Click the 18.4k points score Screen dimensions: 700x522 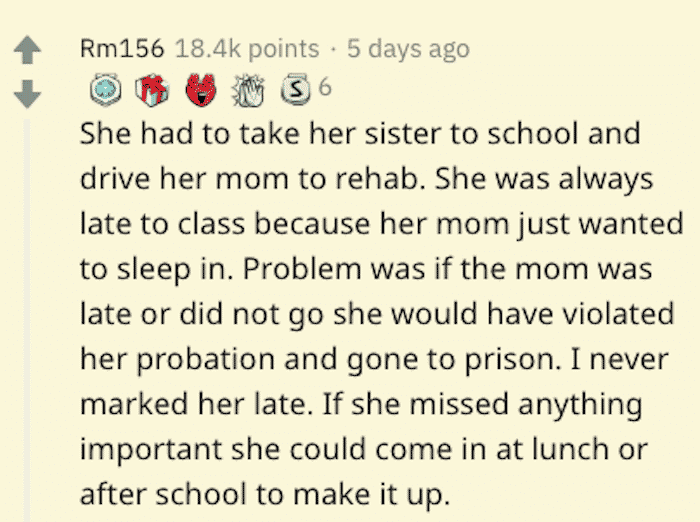(247, 49)
